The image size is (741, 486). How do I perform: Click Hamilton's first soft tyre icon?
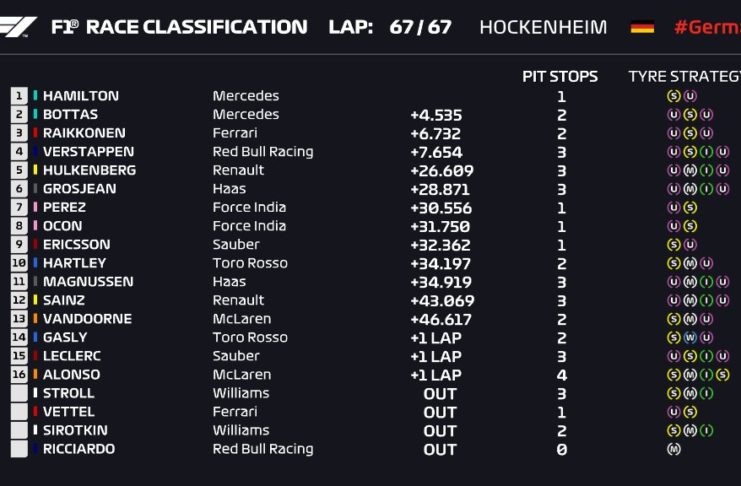click(x=673, y=97)
